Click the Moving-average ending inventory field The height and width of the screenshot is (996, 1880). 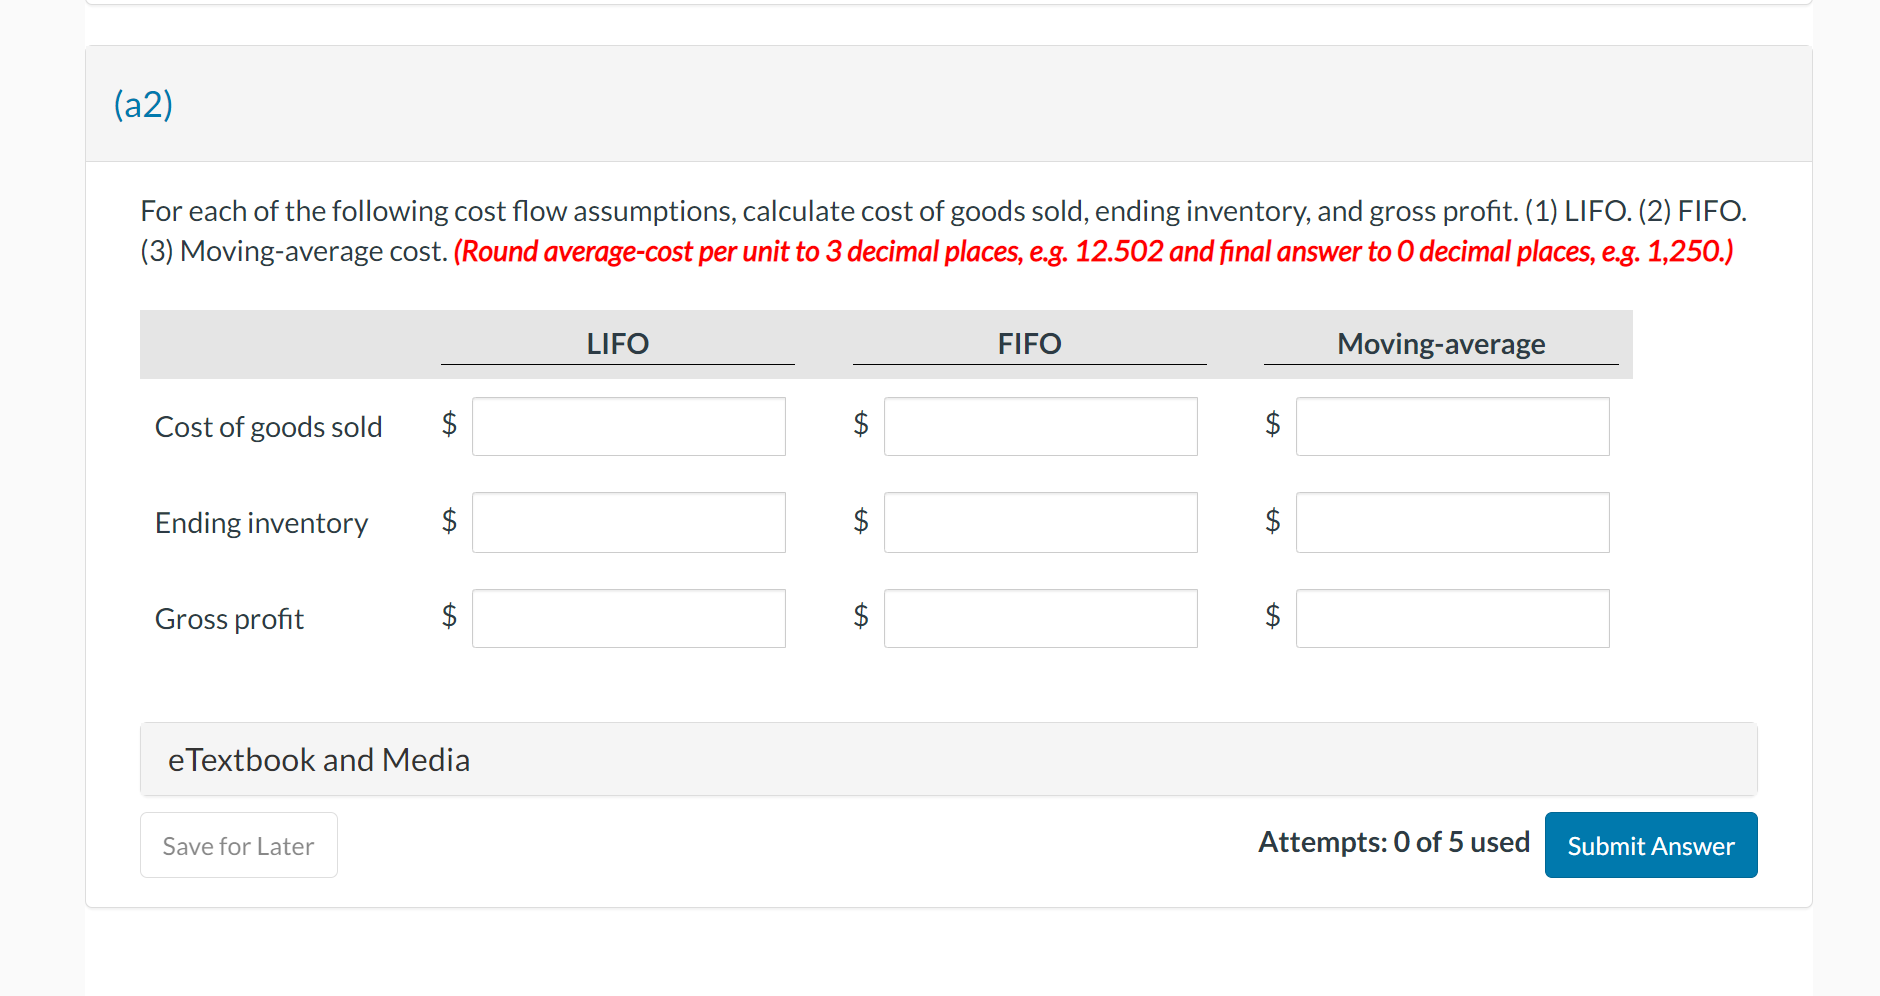(1452, 522)
